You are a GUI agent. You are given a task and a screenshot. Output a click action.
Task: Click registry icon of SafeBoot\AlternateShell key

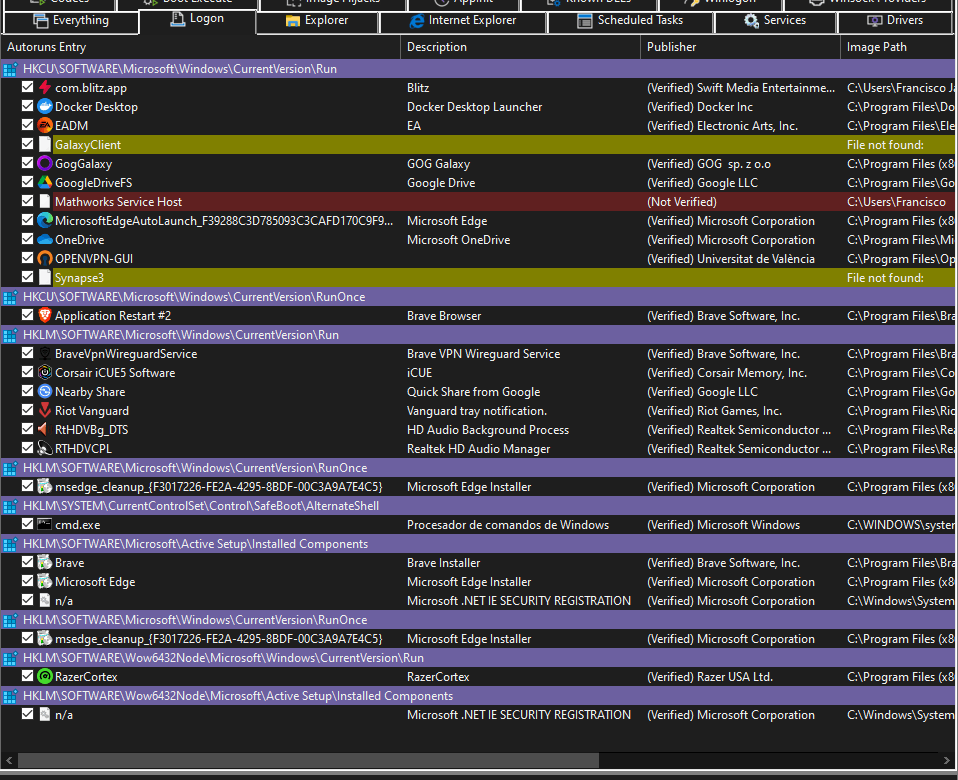[10, 506]
